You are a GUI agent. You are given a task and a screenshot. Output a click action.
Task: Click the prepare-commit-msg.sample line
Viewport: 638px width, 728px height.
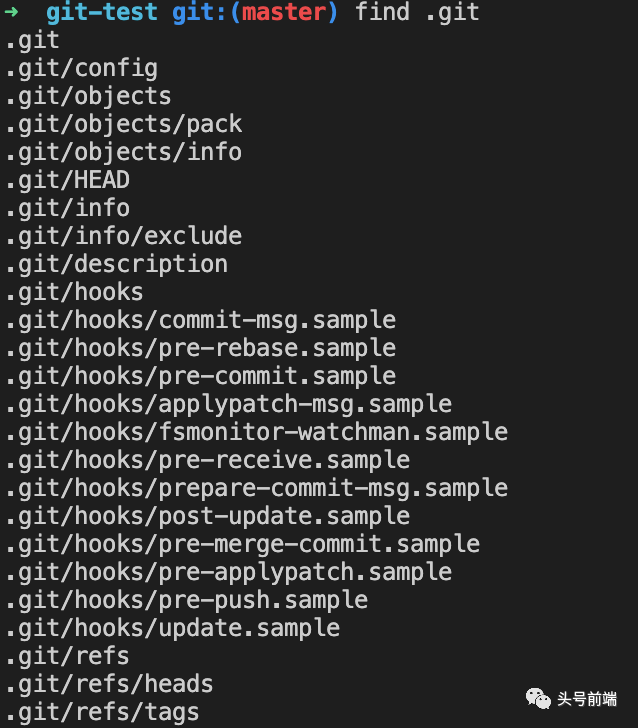pyautogui.click(x=257, y=488)
